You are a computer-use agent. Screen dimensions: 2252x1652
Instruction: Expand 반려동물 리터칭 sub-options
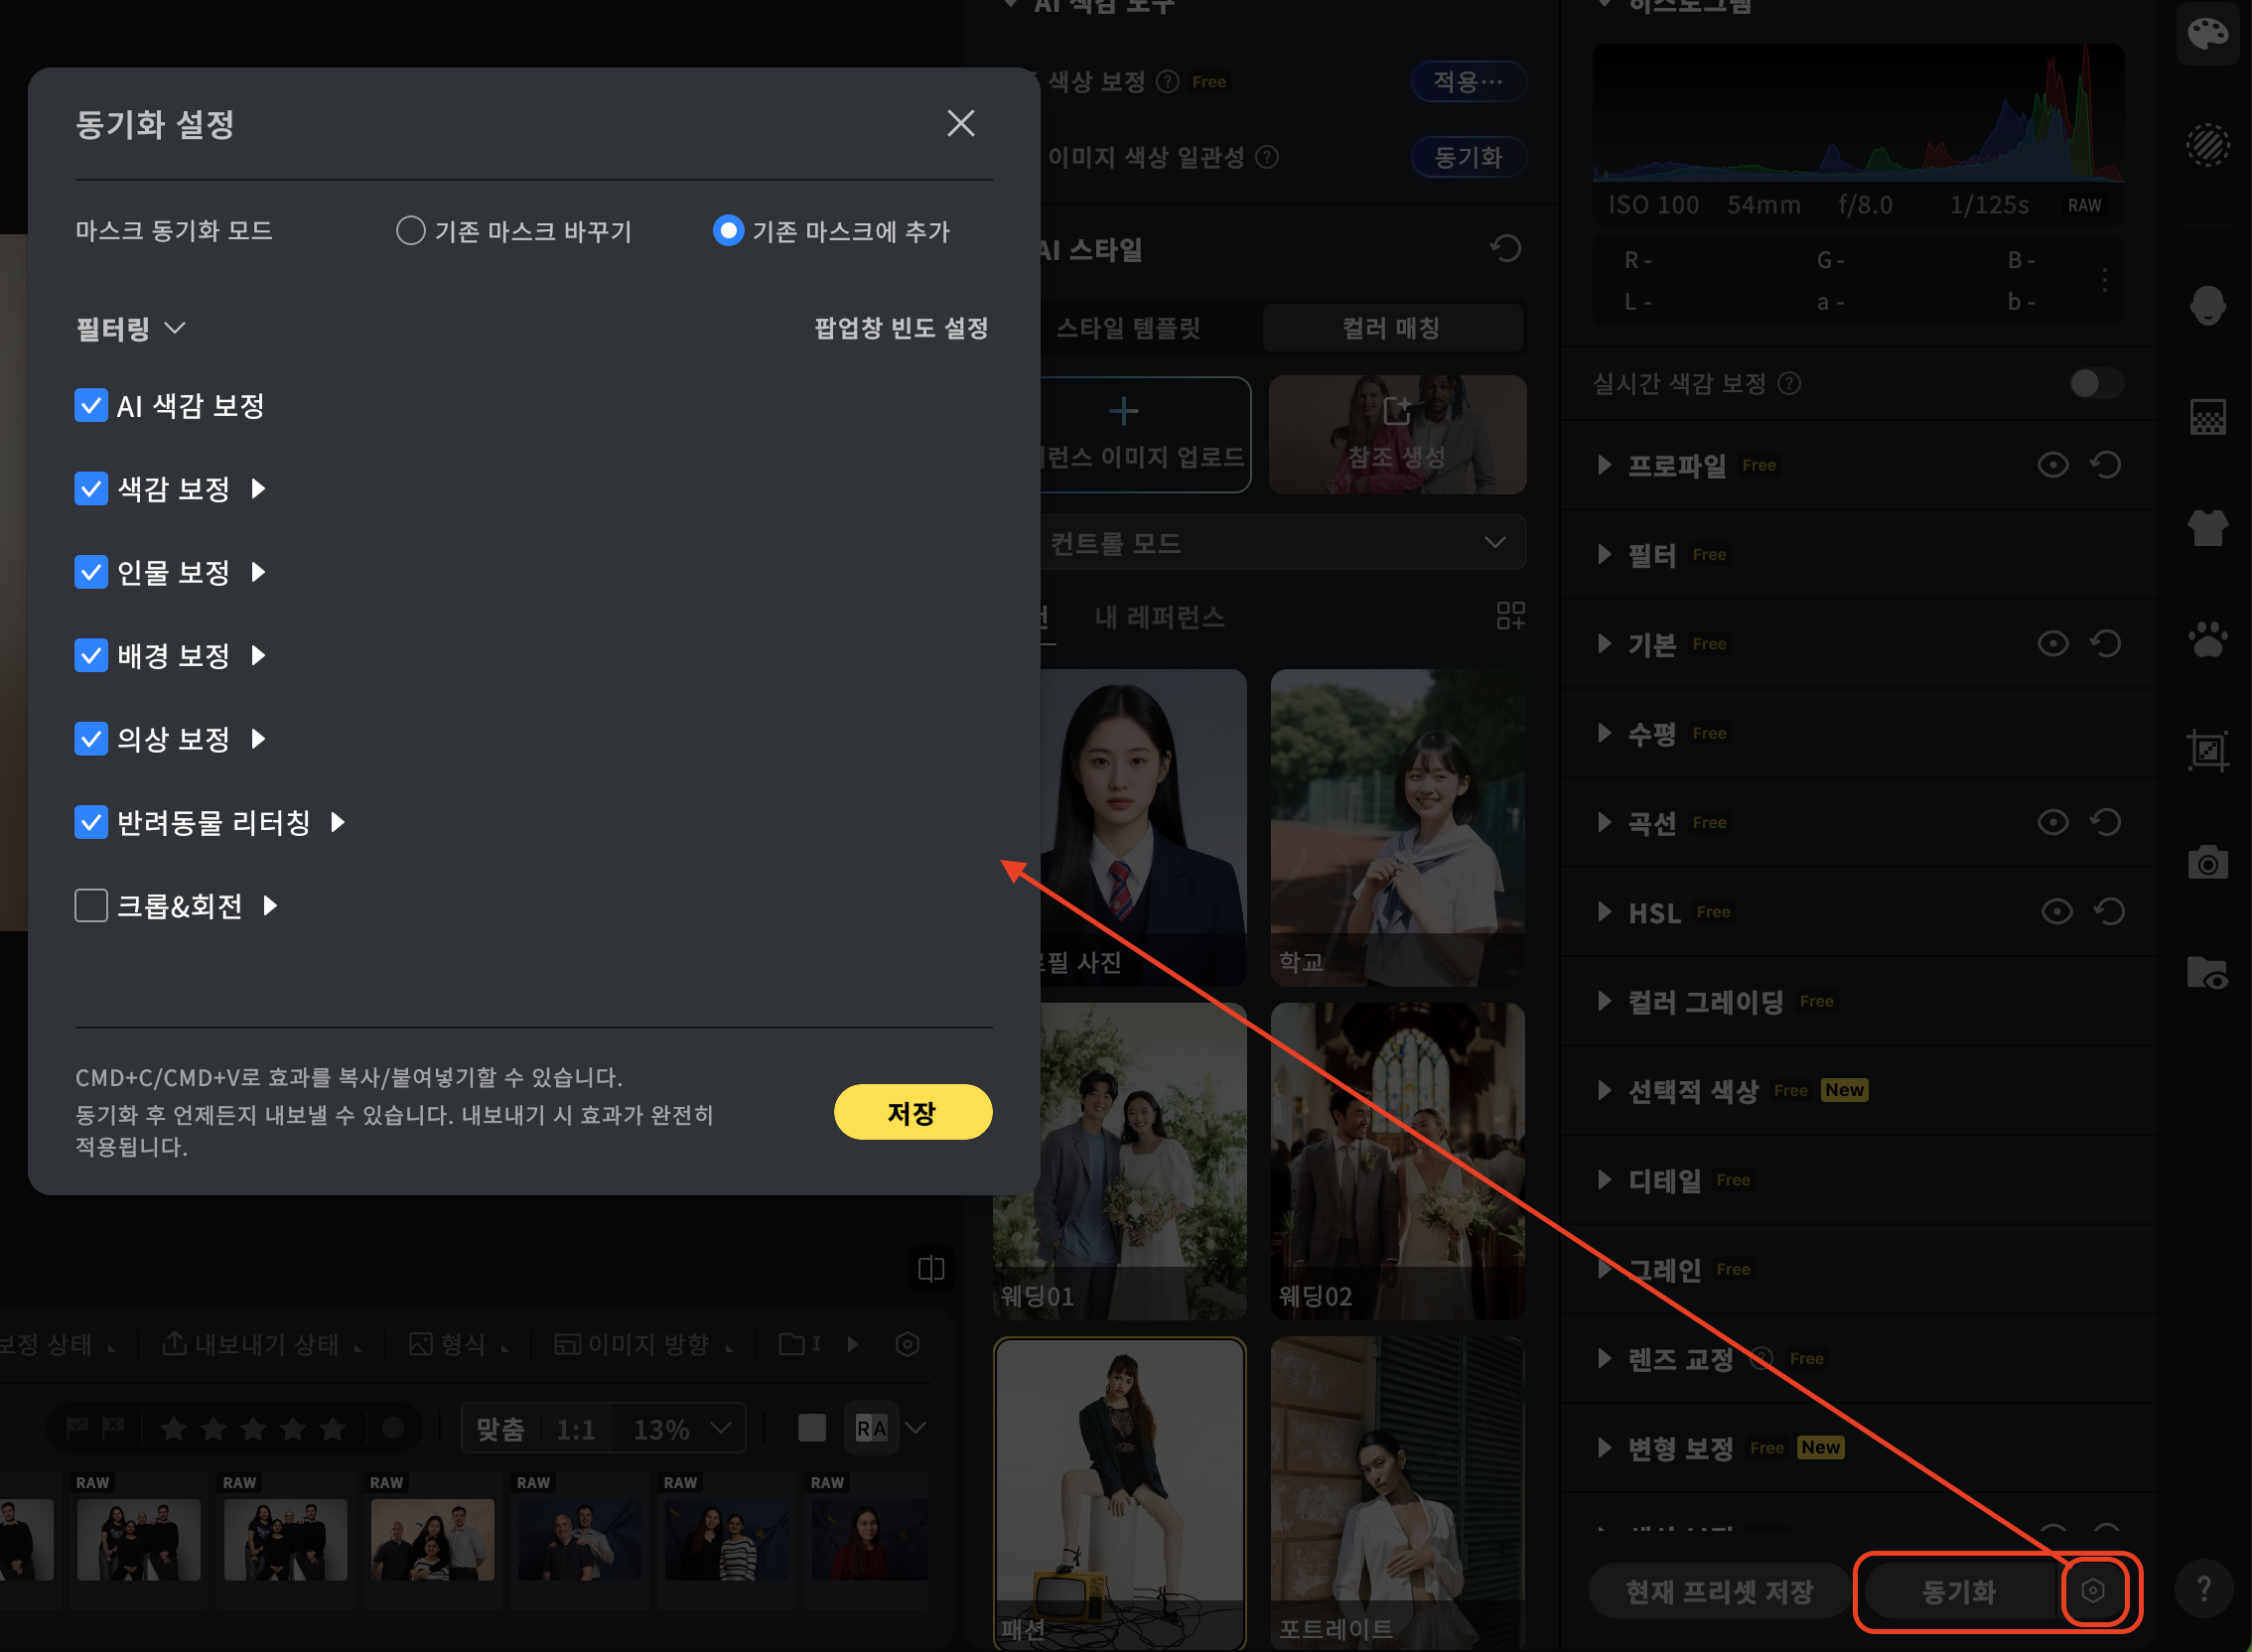338,822
